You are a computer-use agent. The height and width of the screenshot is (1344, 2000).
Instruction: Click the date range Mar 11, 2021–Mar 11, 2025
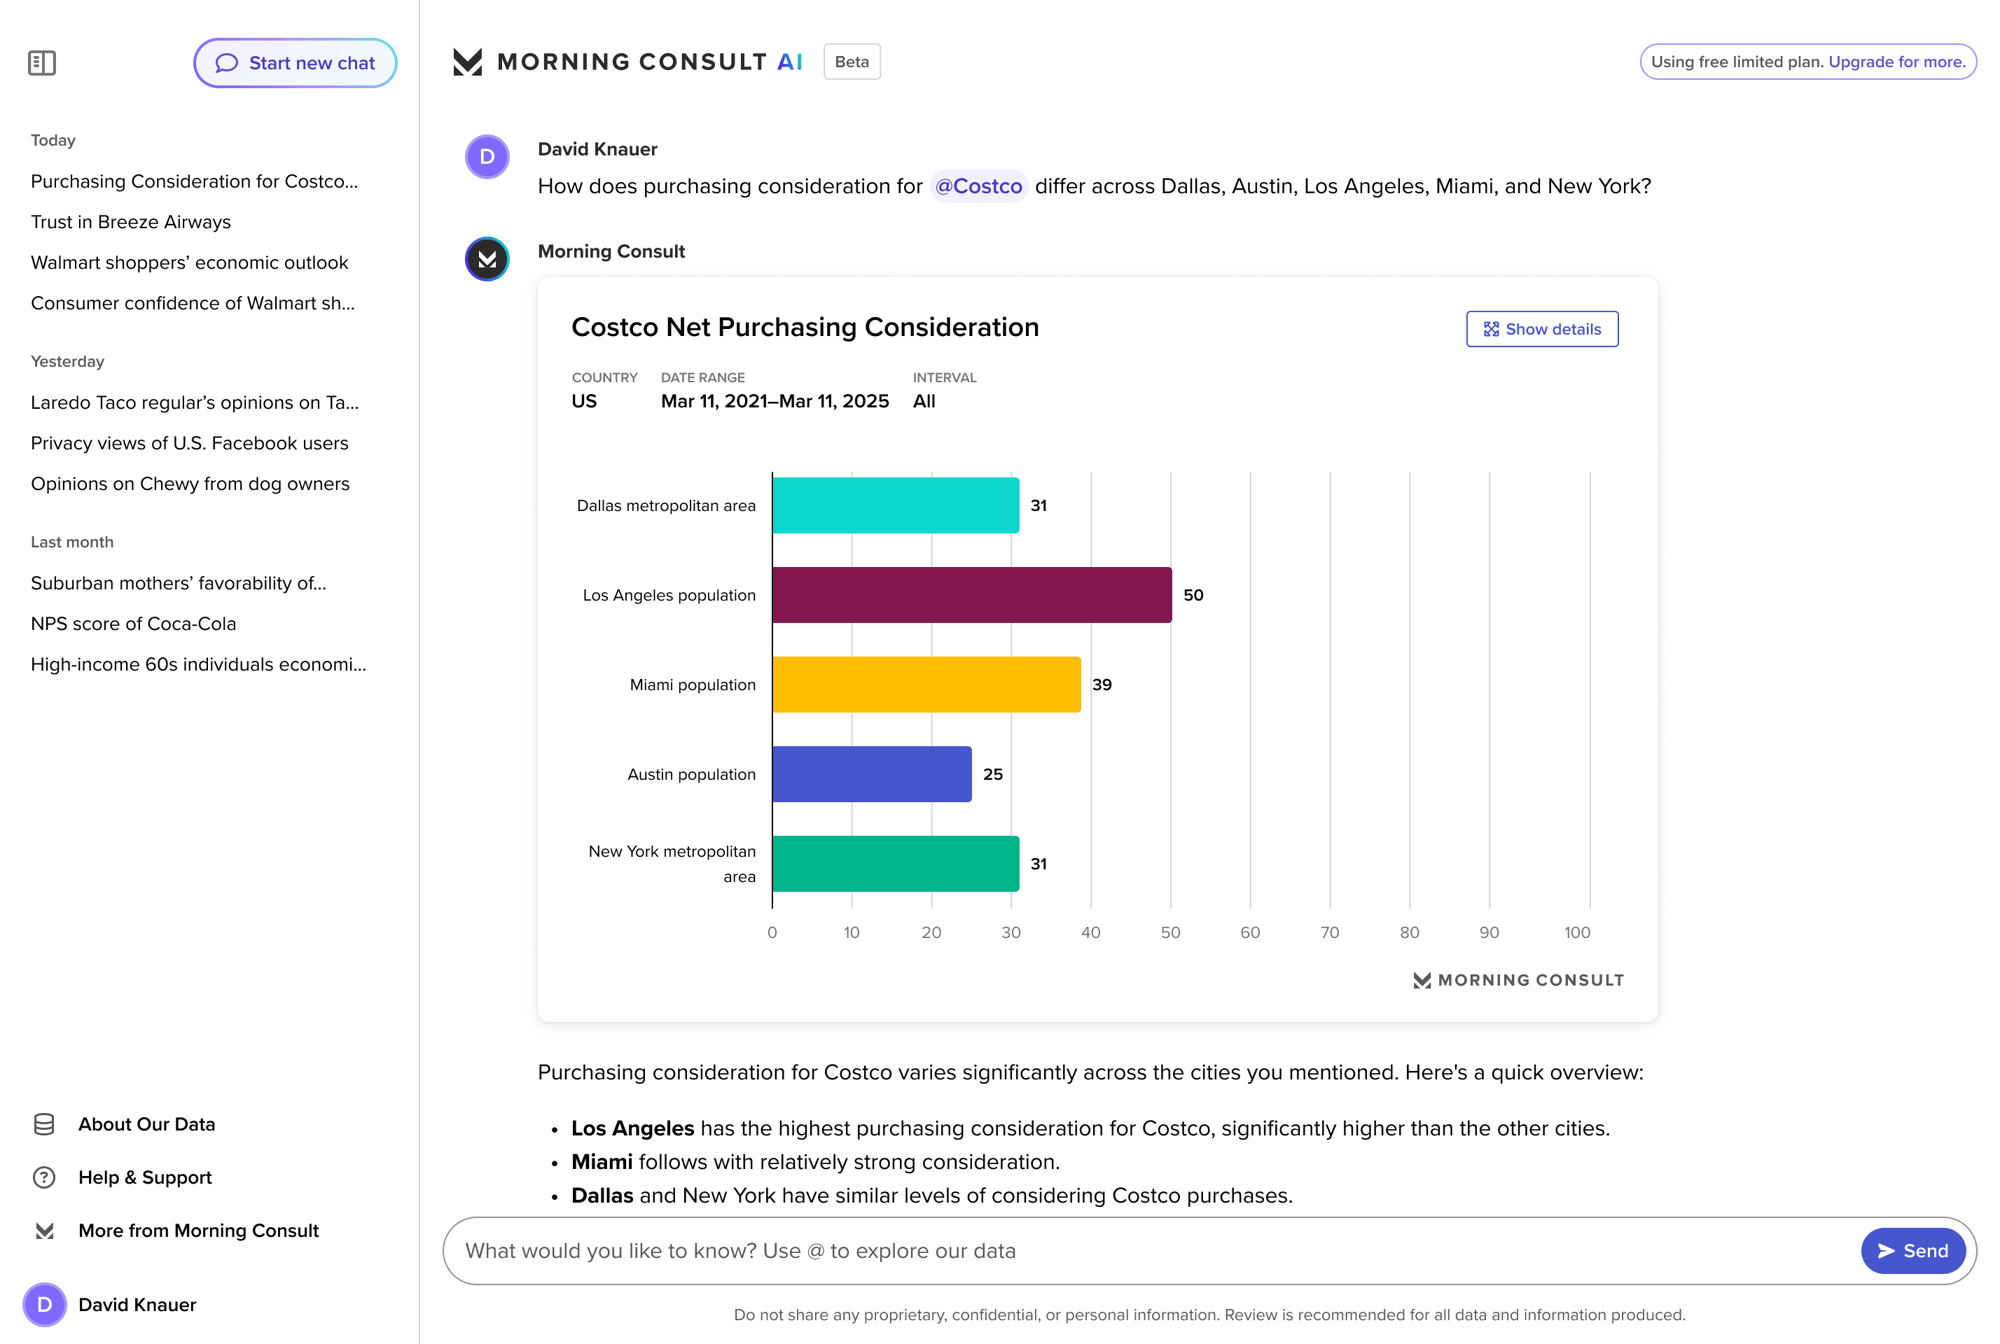[x=775, y=401]
